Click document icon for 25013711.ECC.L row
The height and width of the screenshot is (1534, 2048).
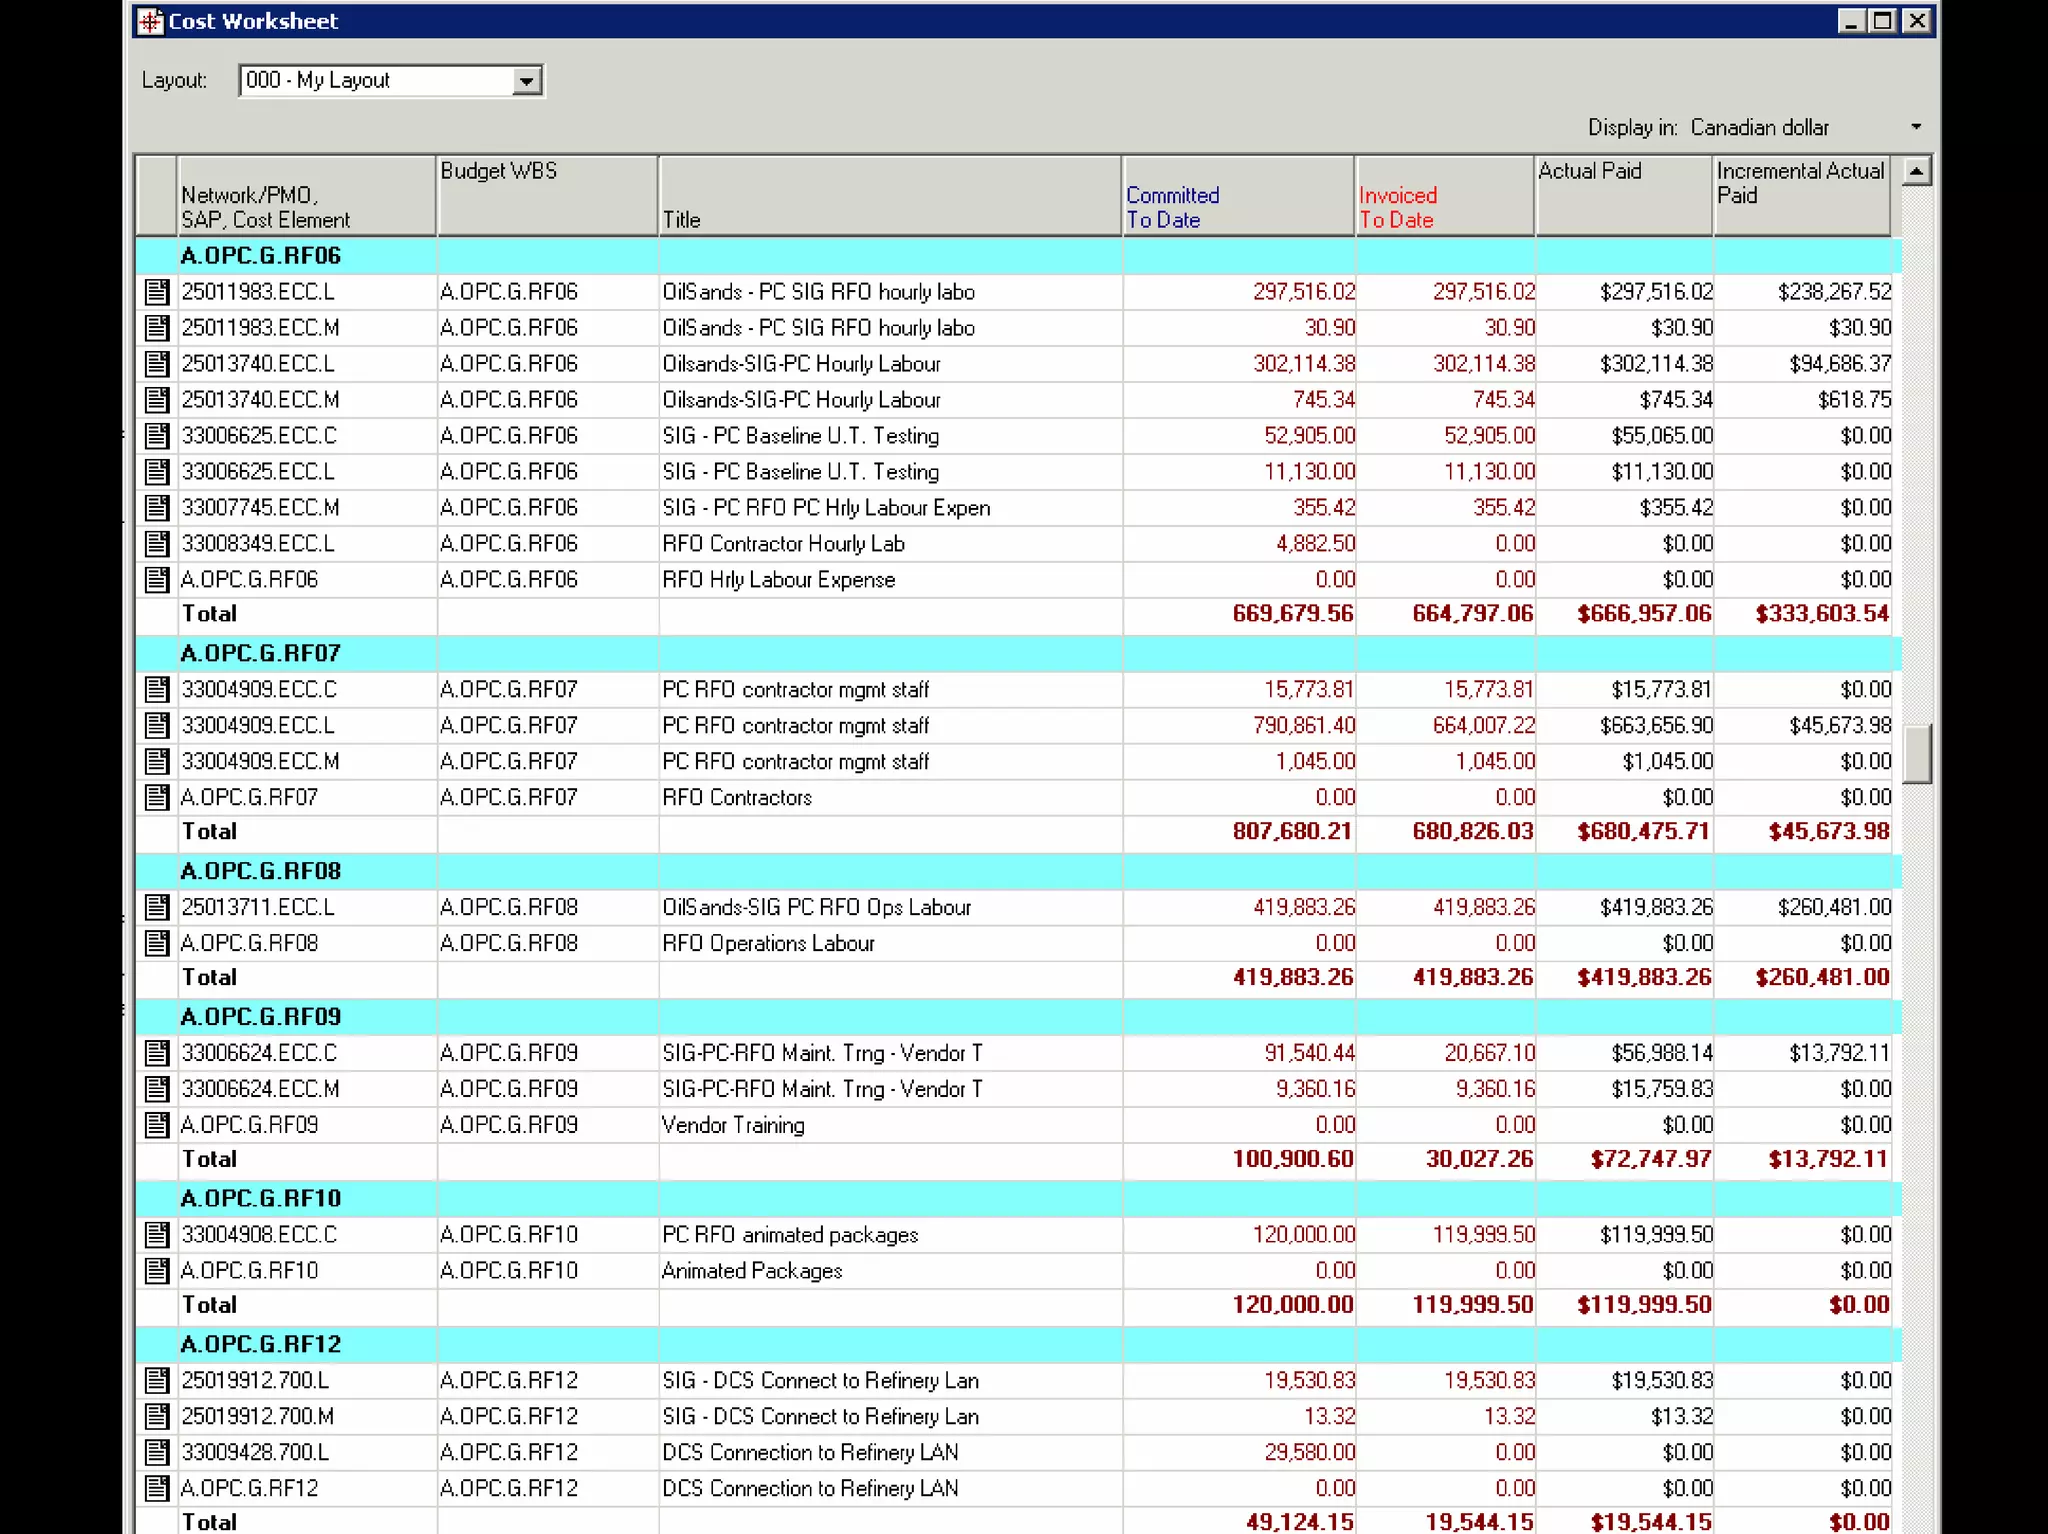(157, 908)
